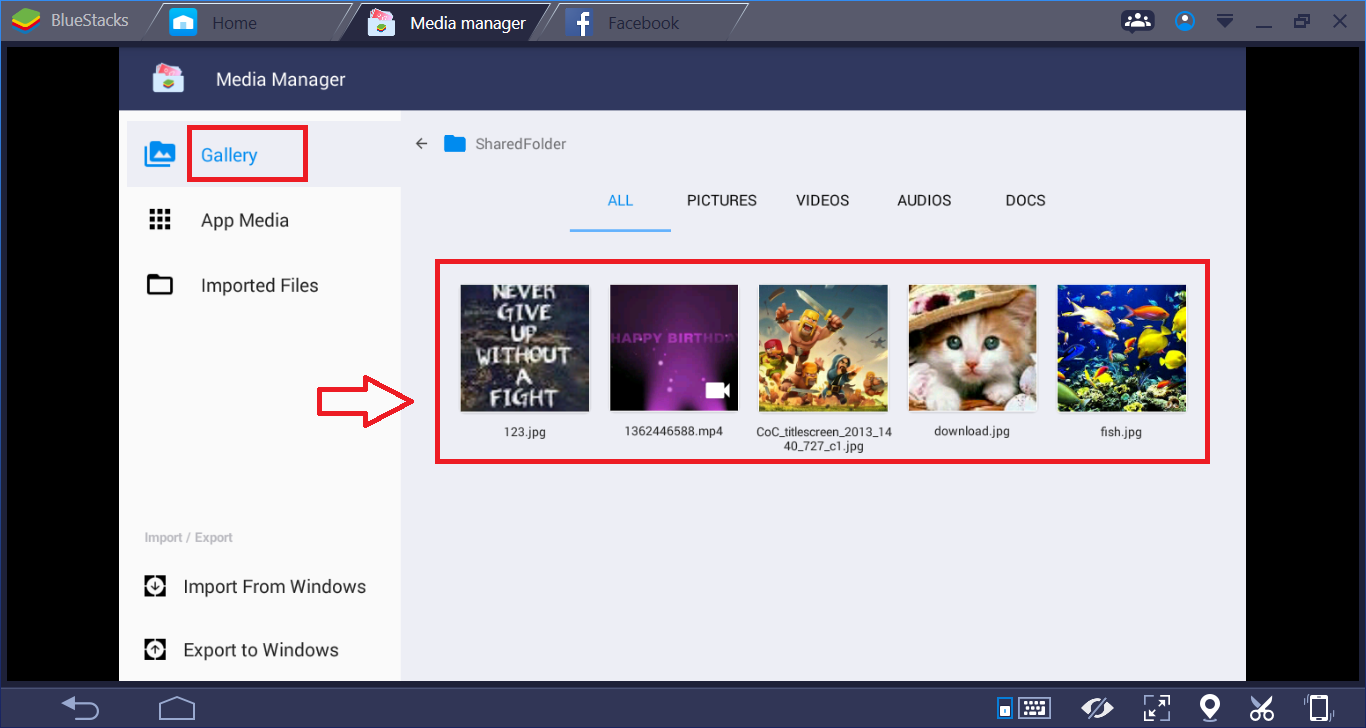Go back using the arrow beside SharedFolder
The width and height of the screenshot is (1366, 728).
click(x=422, y=144)
